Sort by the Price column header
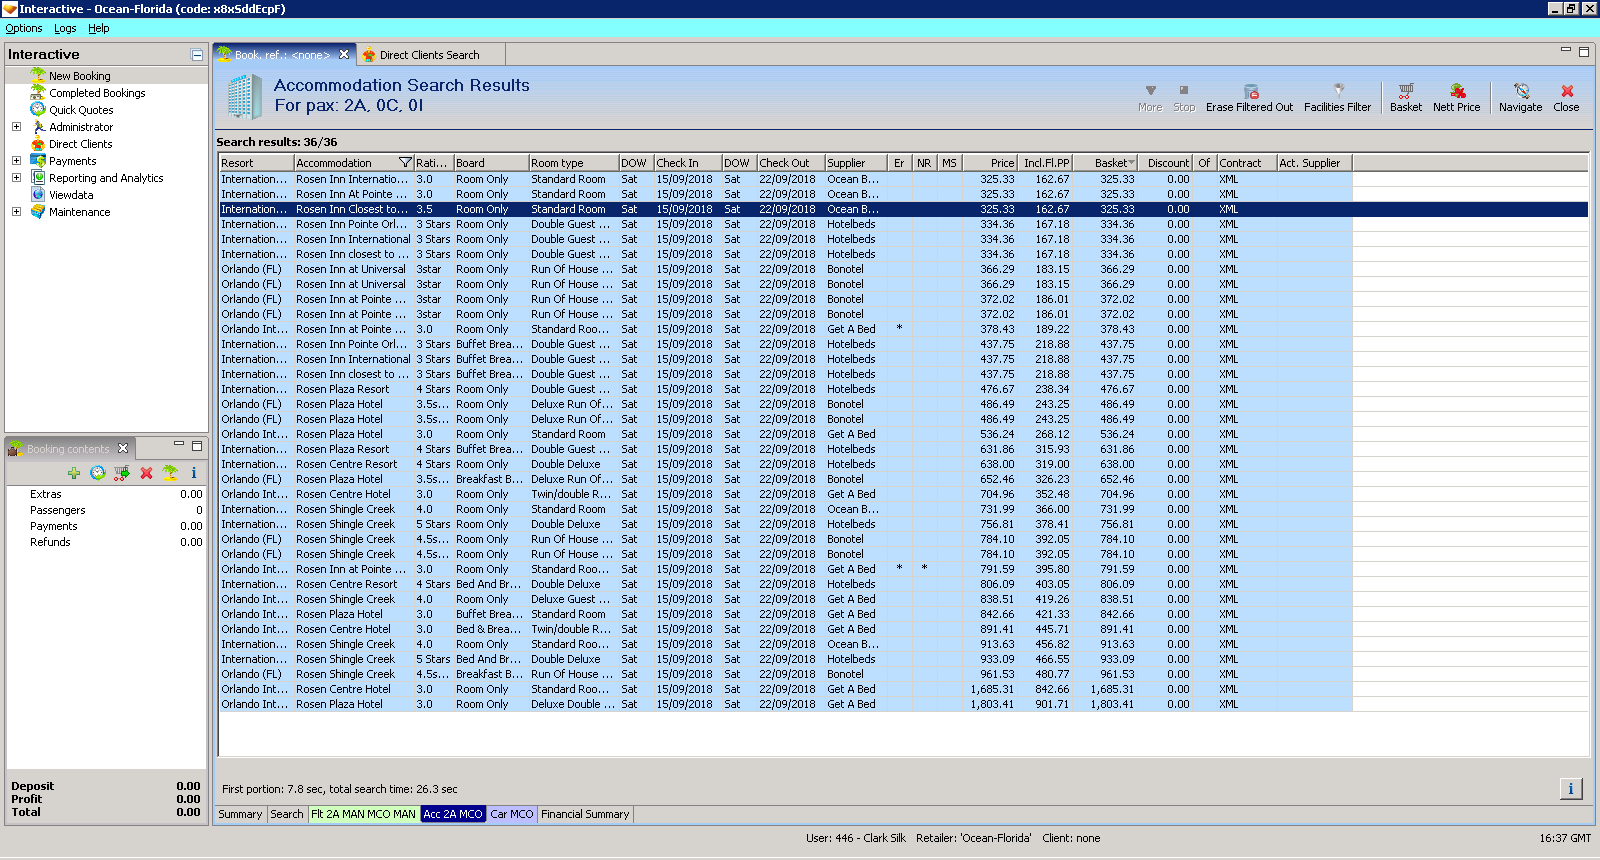Viewport: 1600px width, 860px height. point(991,163)
